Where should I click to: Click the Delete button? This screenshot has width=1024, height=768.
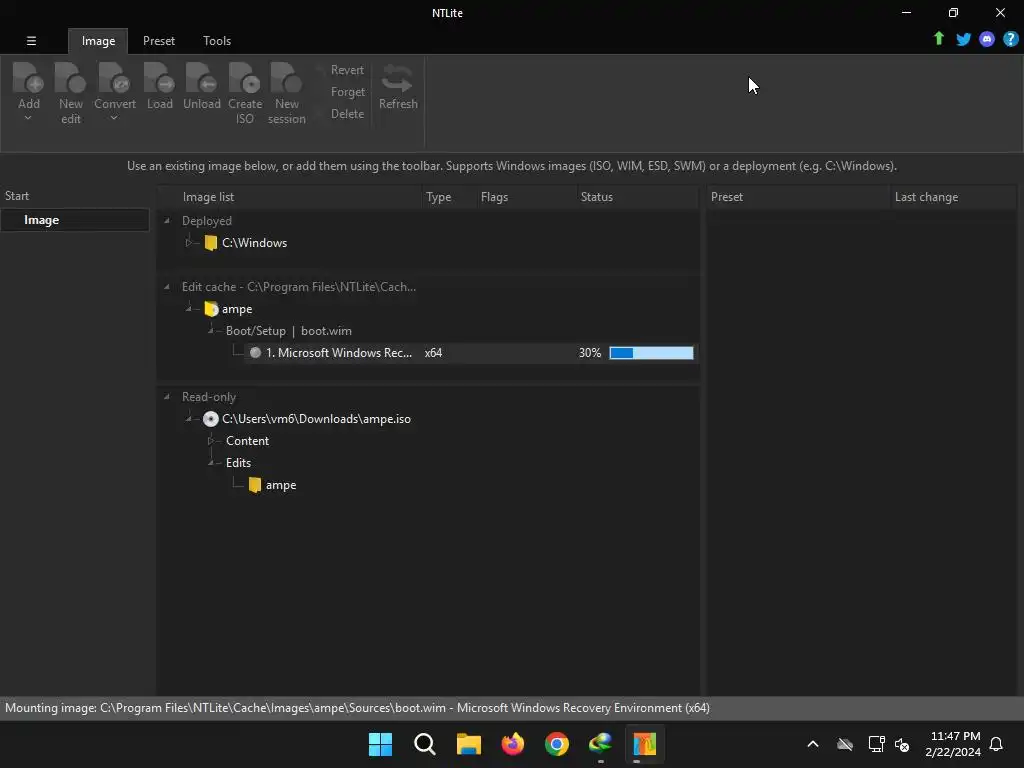(347, 114)
